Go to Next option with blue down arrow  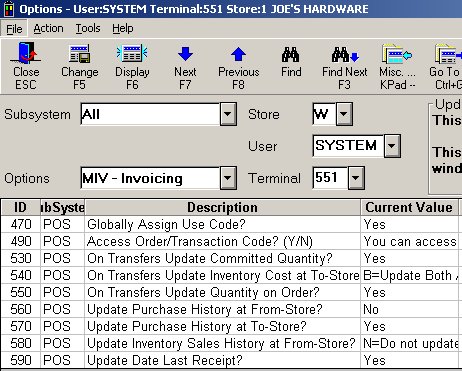click(185, 54)
